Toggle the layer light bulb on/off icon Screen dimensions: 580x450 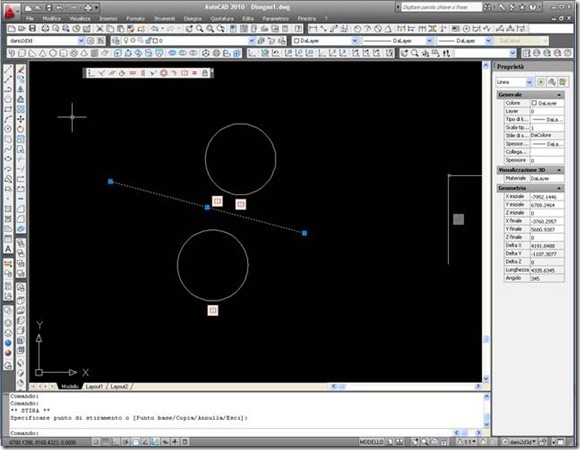coord(126,40)
